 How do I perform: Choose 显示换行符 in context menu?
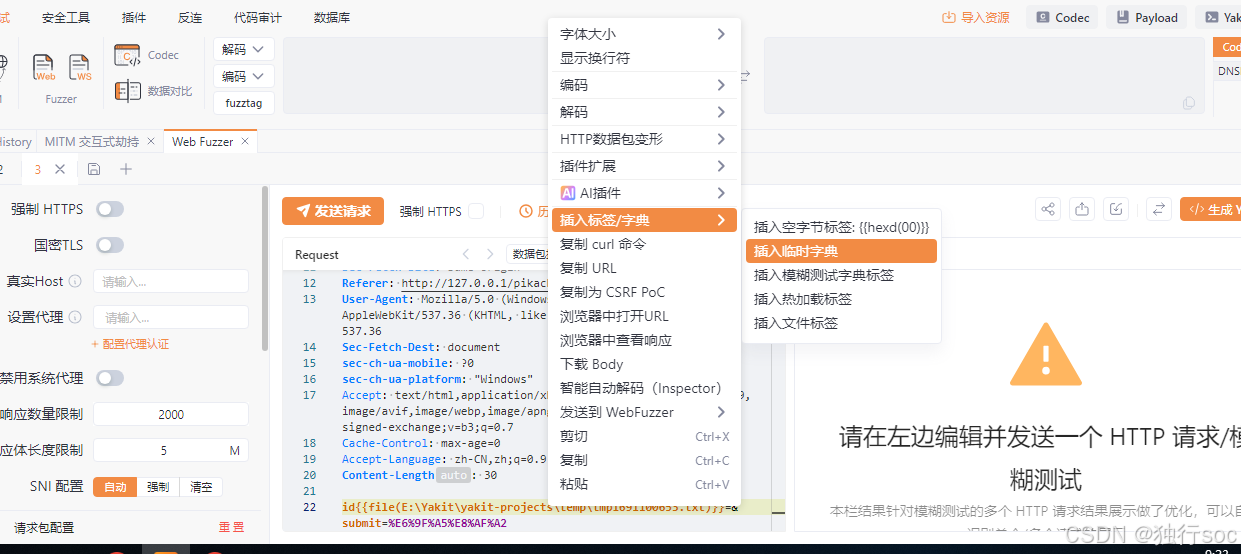(644, 58)
